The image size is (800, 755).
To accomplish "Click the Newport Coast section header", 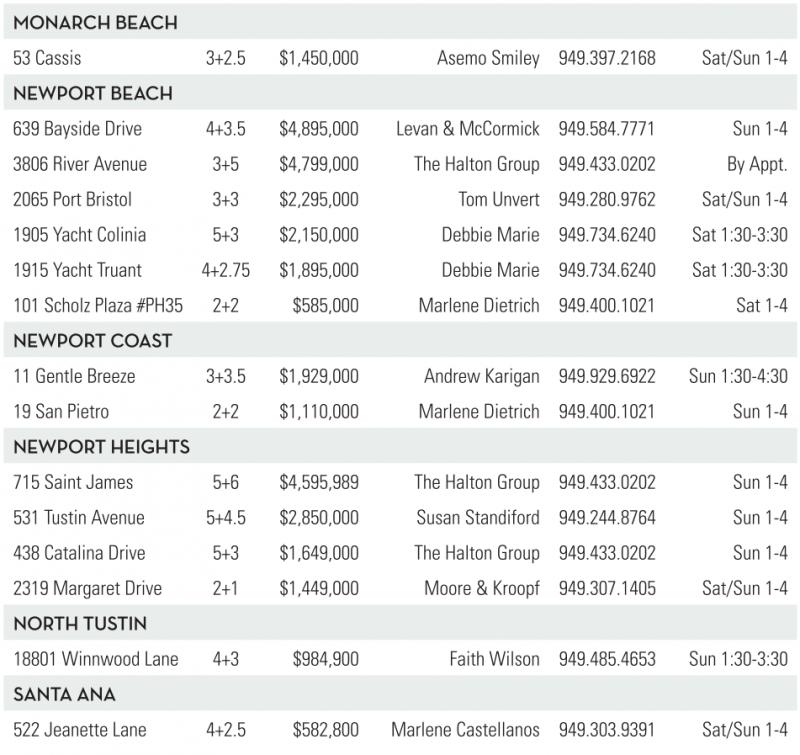I will click(x=94, y=341).
